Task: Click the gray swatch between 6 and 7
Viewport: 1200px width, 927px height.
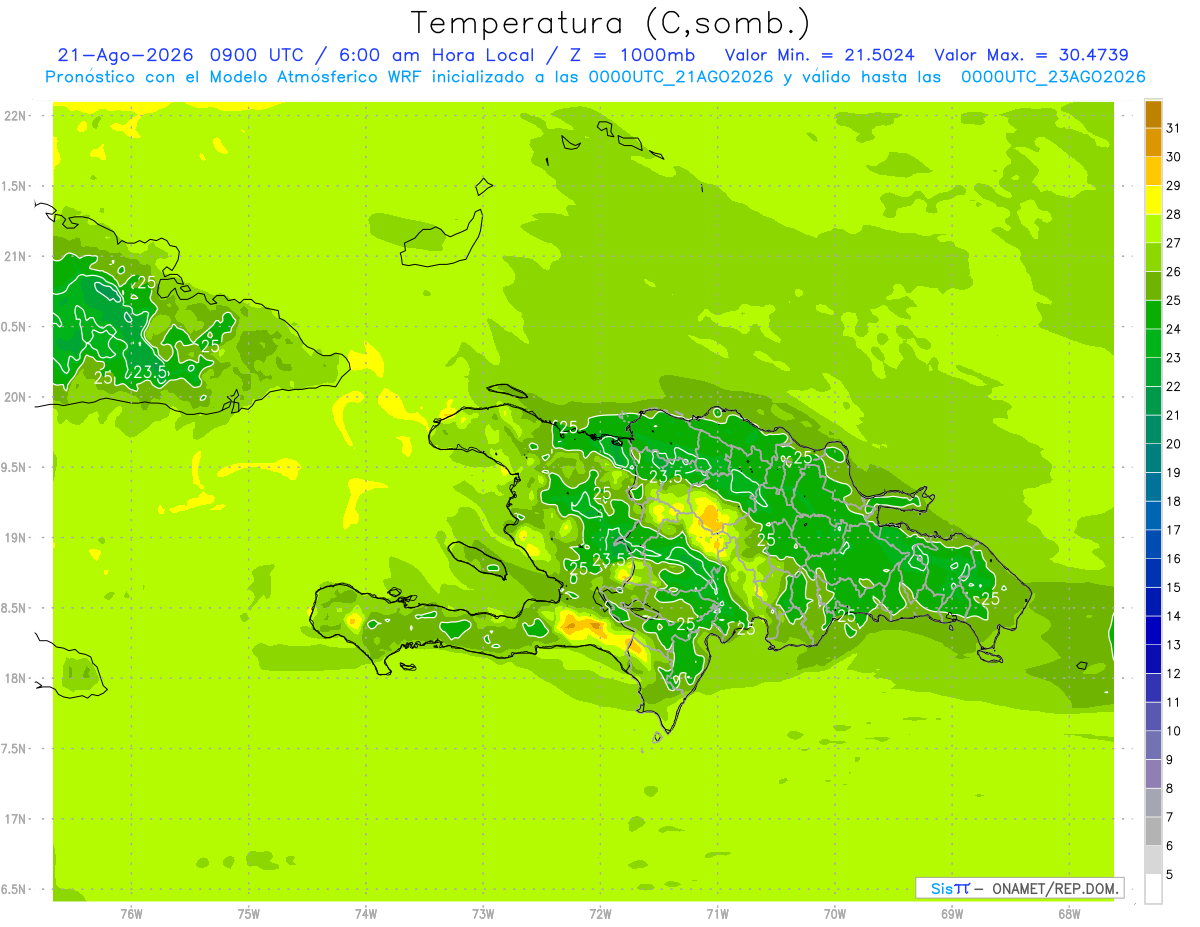Action: point(1153,831)
